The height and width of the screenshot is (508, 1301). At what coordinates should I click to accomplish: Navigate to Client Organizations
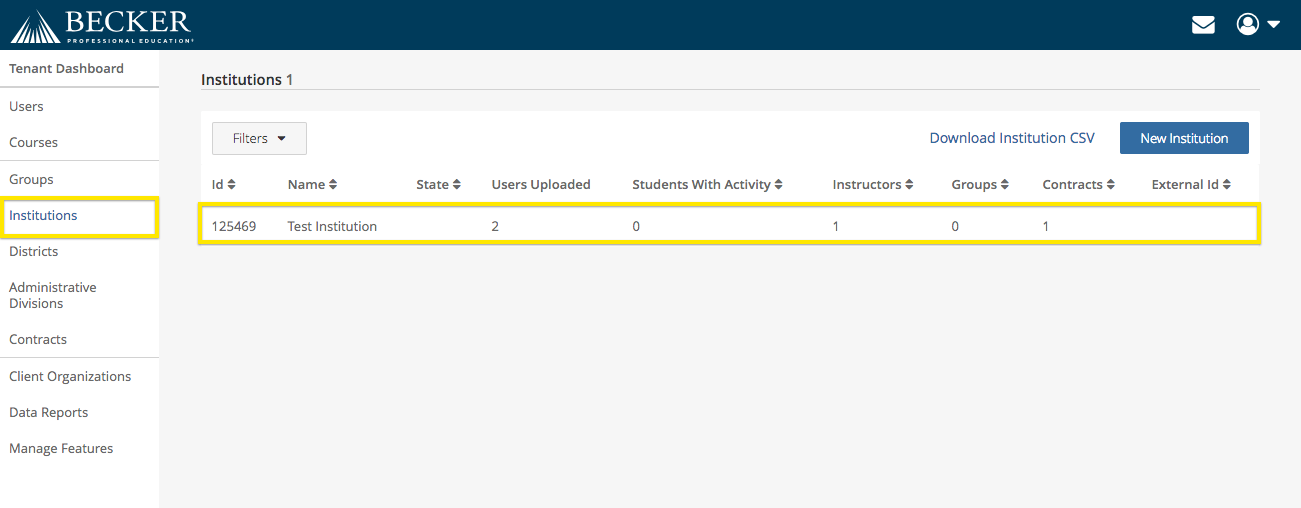tap(70, 376)
